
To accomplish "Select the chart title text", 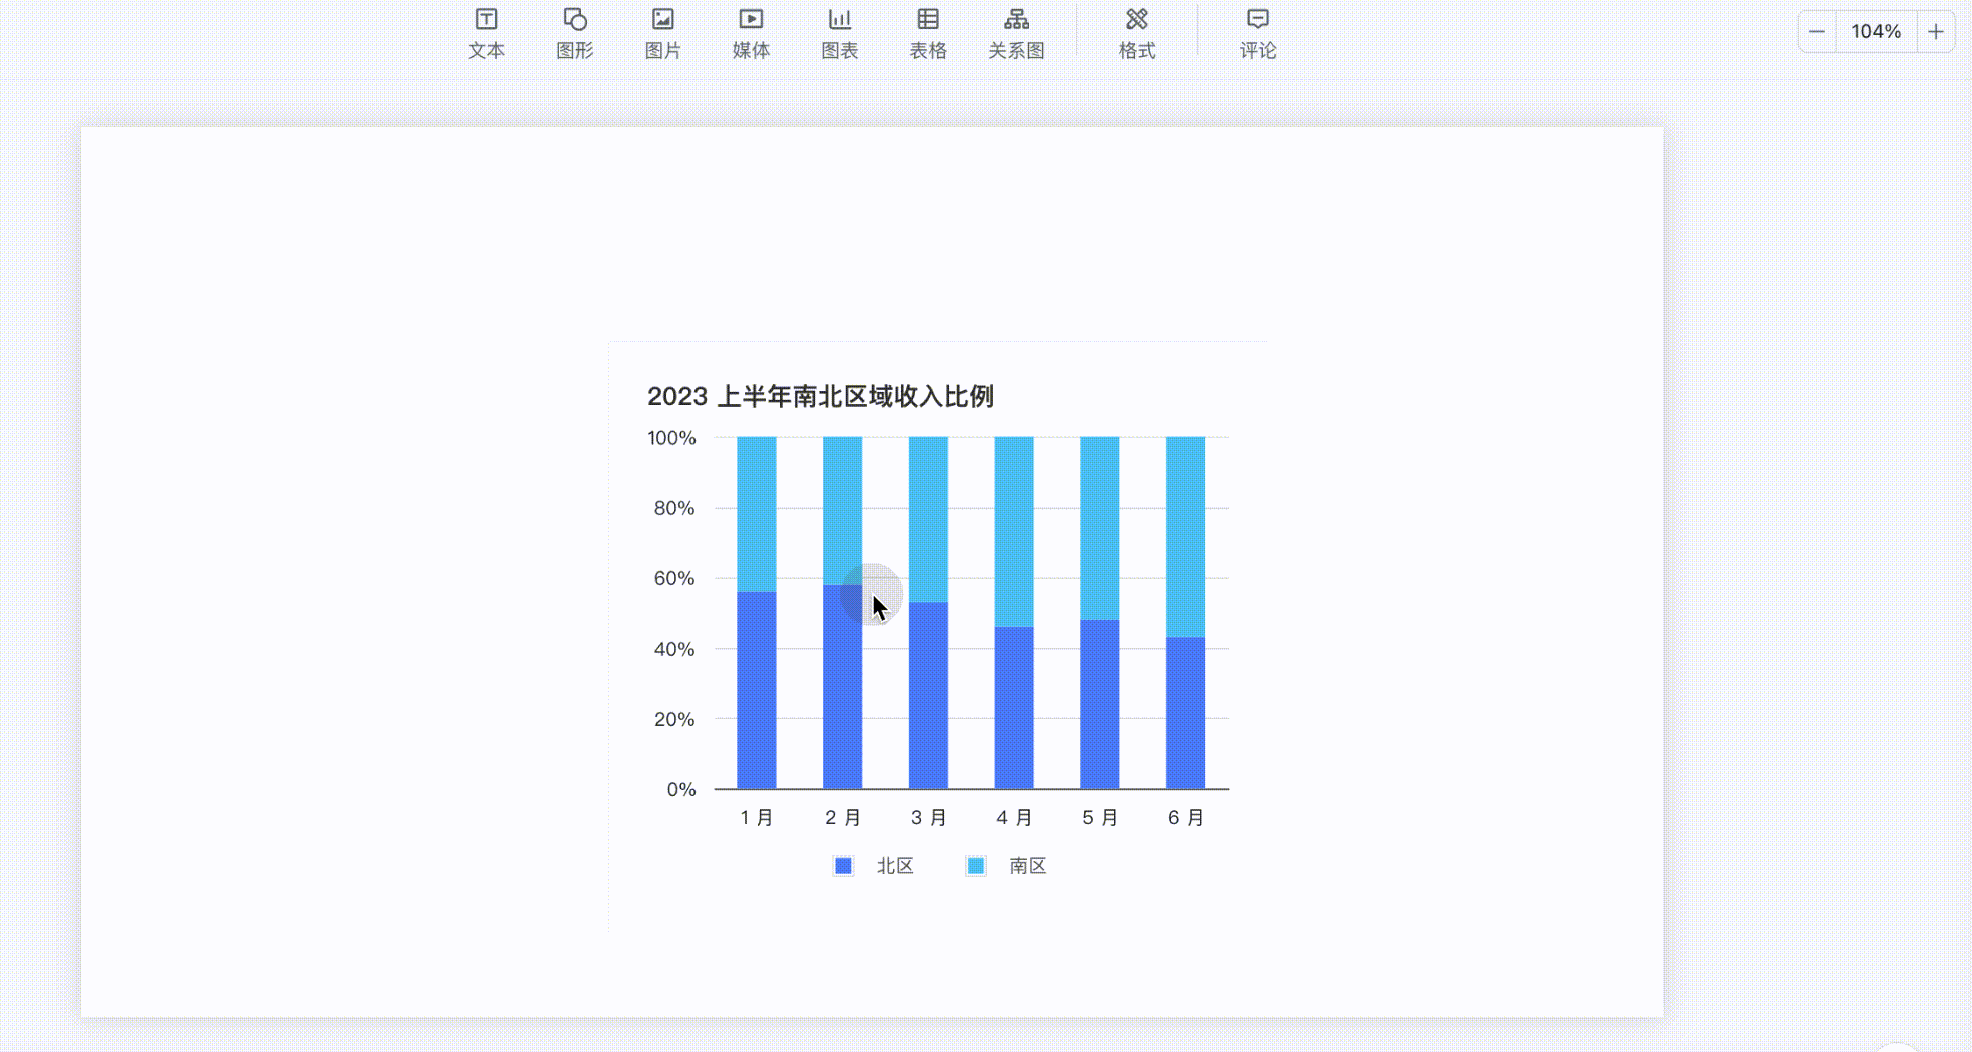I will pos(820,397).
